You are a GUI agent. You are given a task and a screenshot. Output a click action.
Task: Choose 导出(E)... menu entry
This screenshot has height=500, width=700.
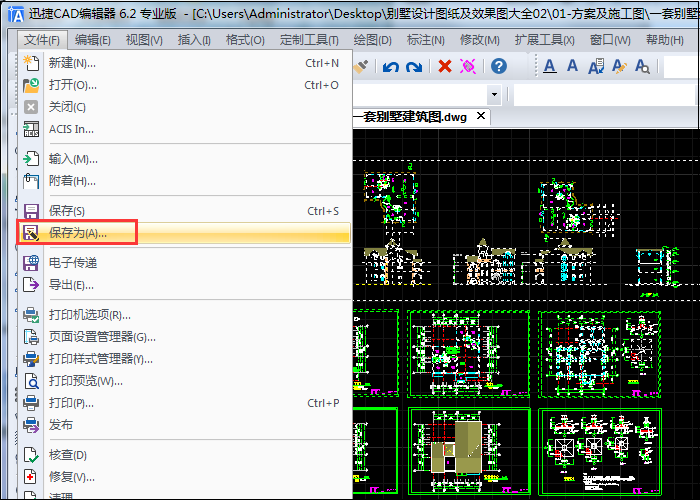coord(184,285)
